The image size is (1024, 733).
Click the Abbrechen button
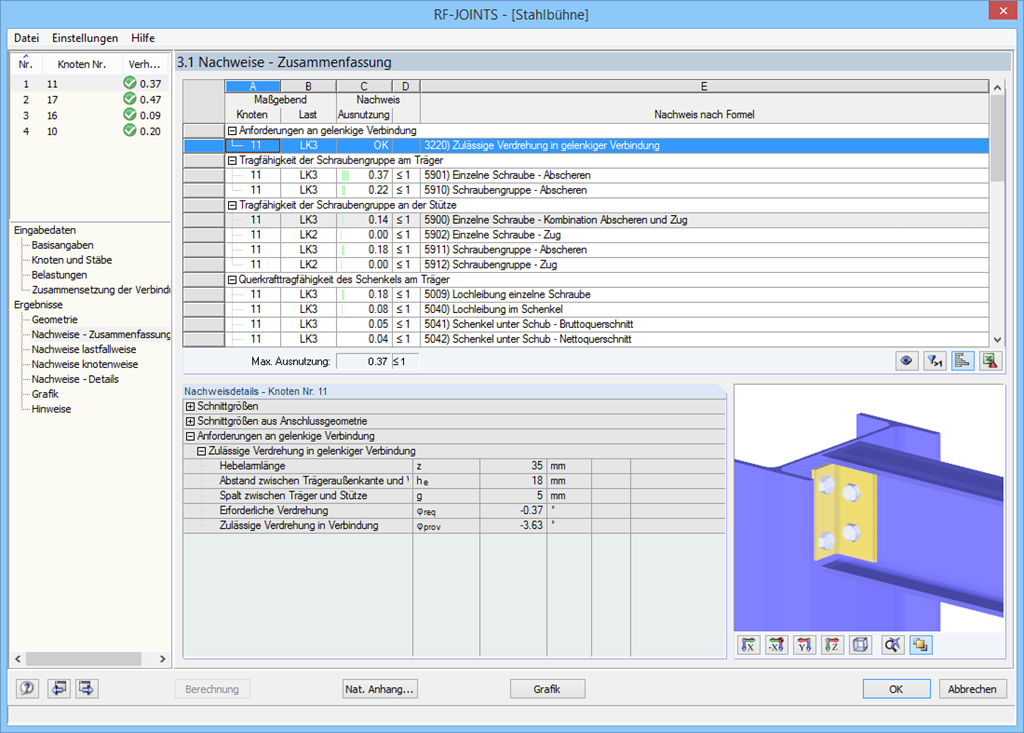tap(972, 689)
